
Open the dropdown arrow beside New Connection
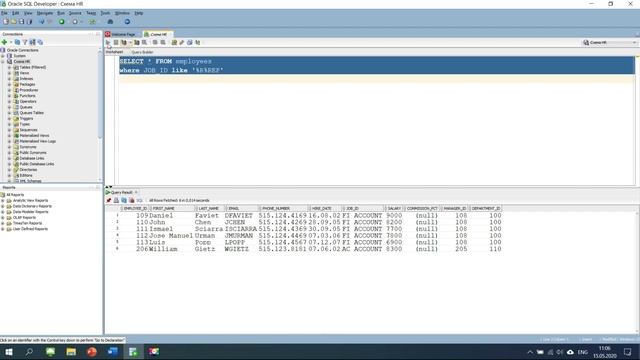11,42
